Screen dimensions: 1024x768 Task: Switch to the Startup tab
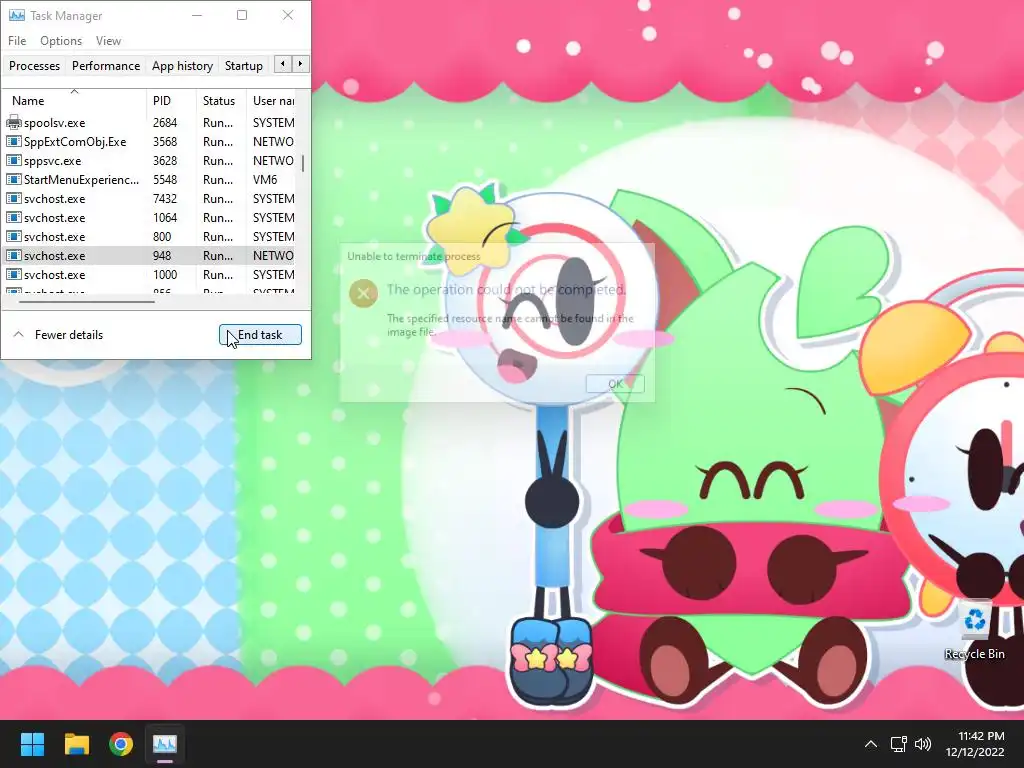tap(244, 65)
